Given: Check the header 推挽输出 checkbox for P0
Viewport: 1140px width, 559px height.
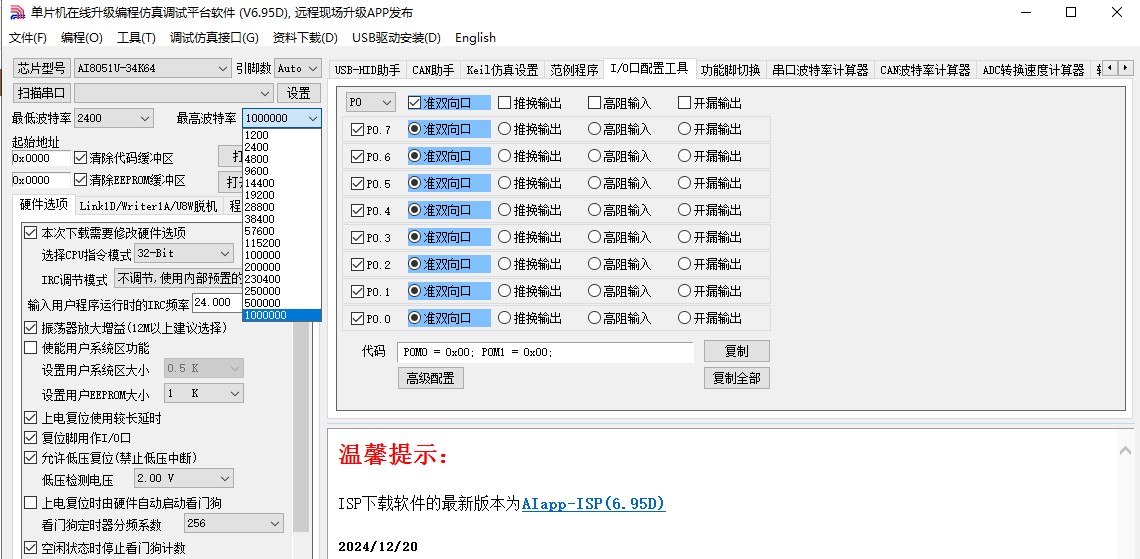Looking at the screenshot, I should [505, 103].
